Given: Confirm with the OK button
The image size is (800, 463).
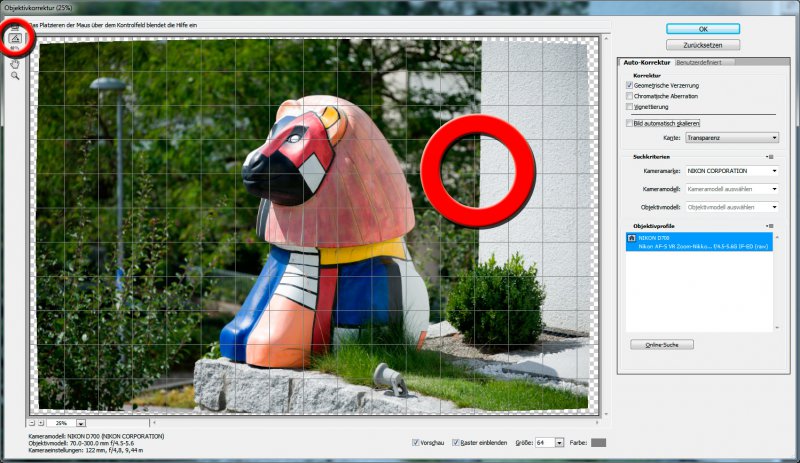Looking at the screenshot, I should click(x=703, y=29).
